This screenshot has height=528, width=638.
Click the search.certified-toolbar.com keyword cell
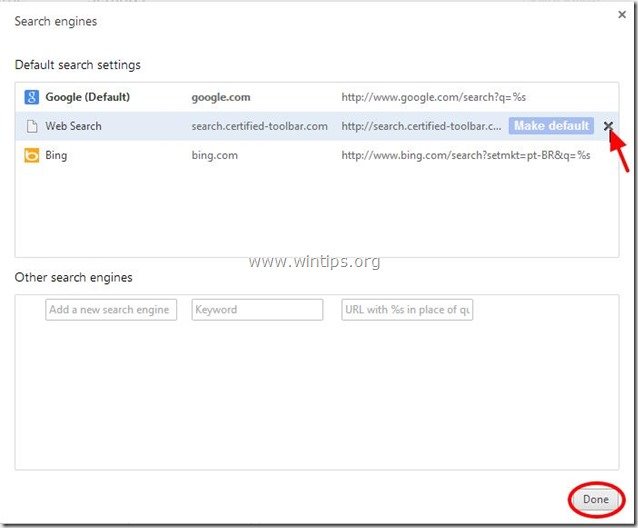260,127
